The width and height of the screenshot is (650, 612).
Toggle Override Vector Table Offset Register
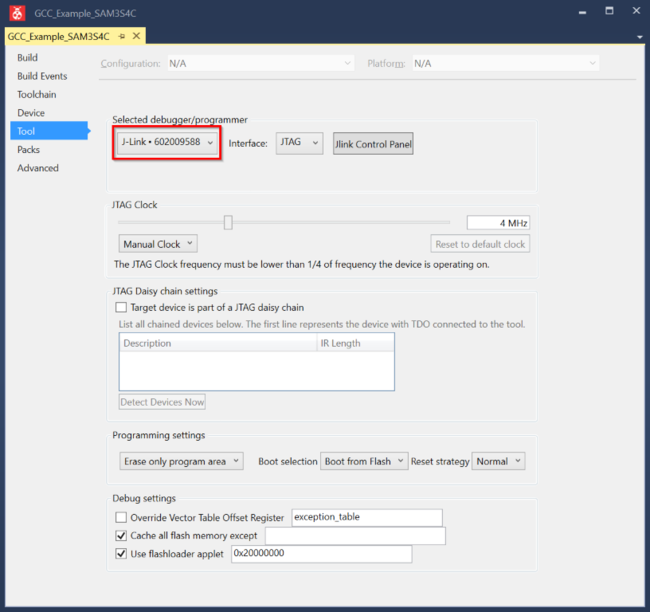coord(122,518)
